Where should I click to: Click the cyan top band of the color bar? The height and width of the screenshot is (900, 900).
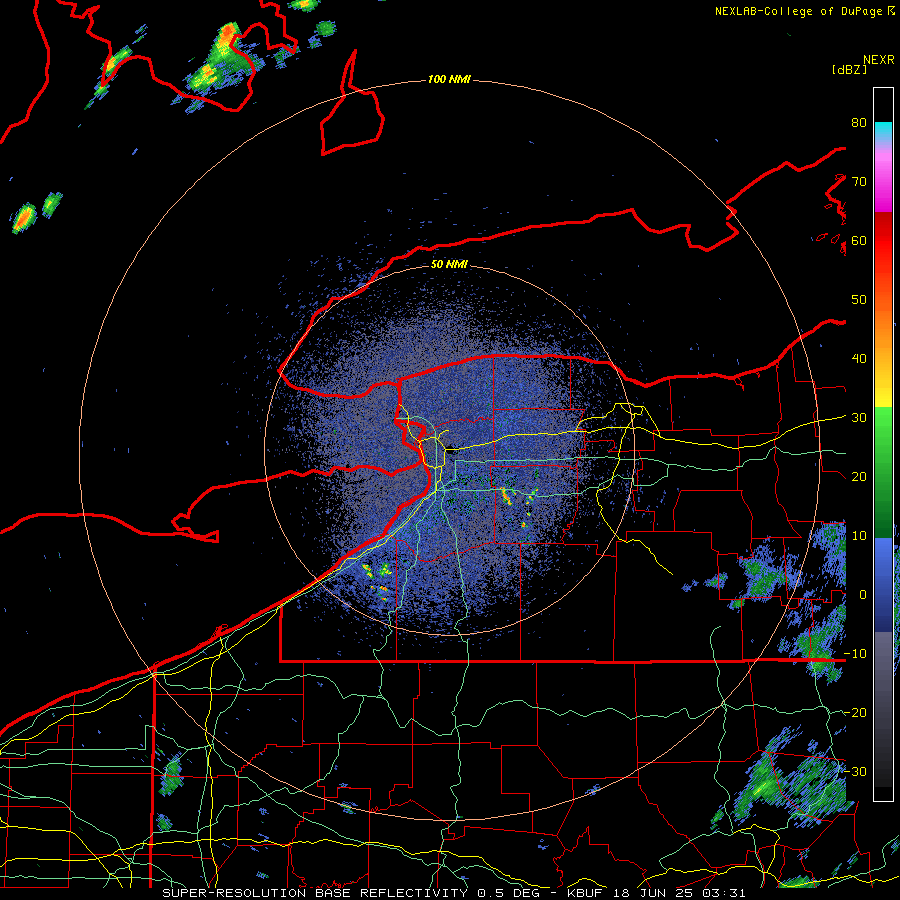click(x=883, y=131)
